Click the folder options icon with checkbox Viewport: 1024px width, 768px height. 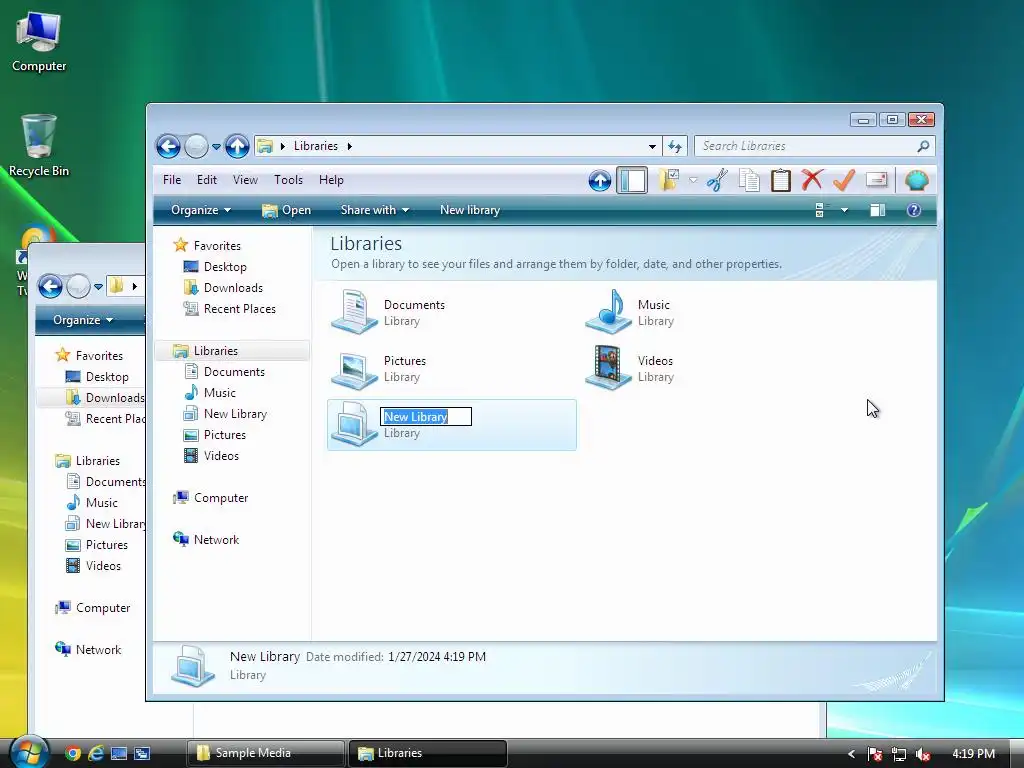[x=669, y=180]
